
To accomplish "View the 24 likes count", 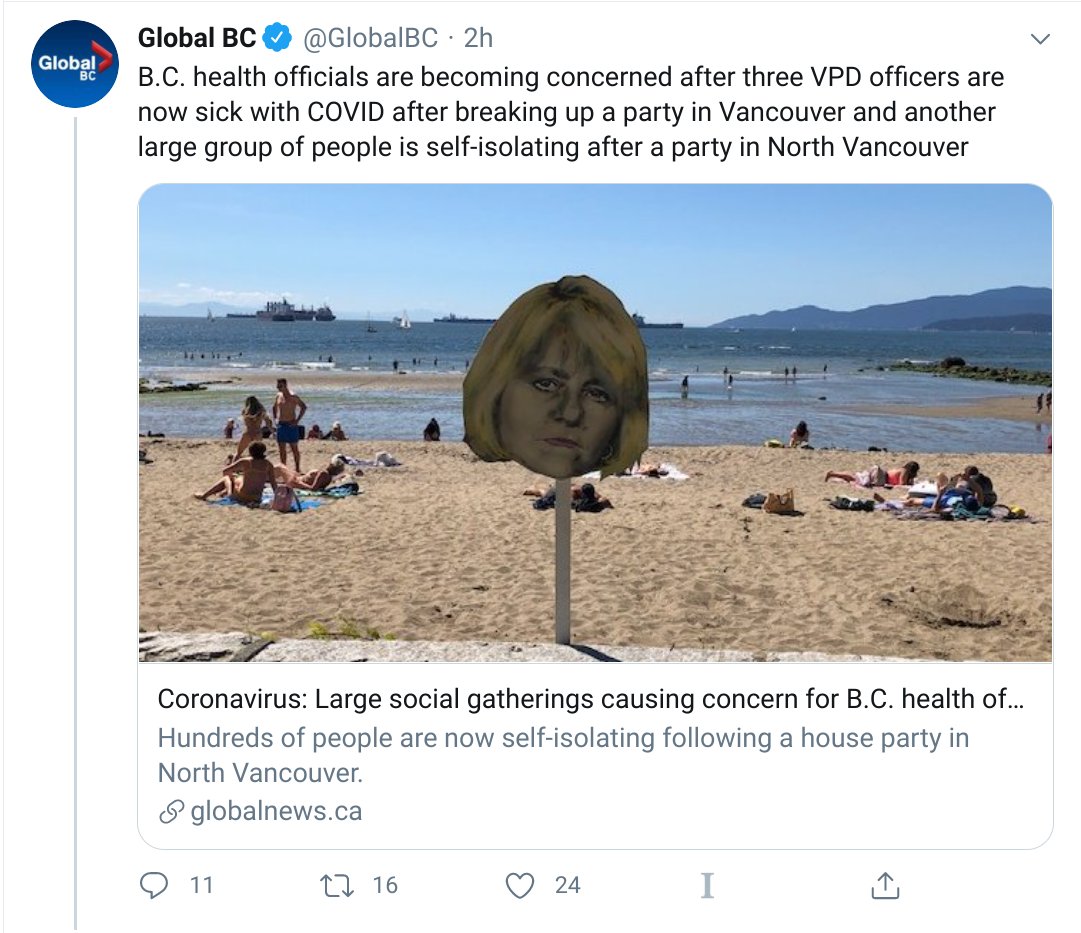I will tap(568, 885).
